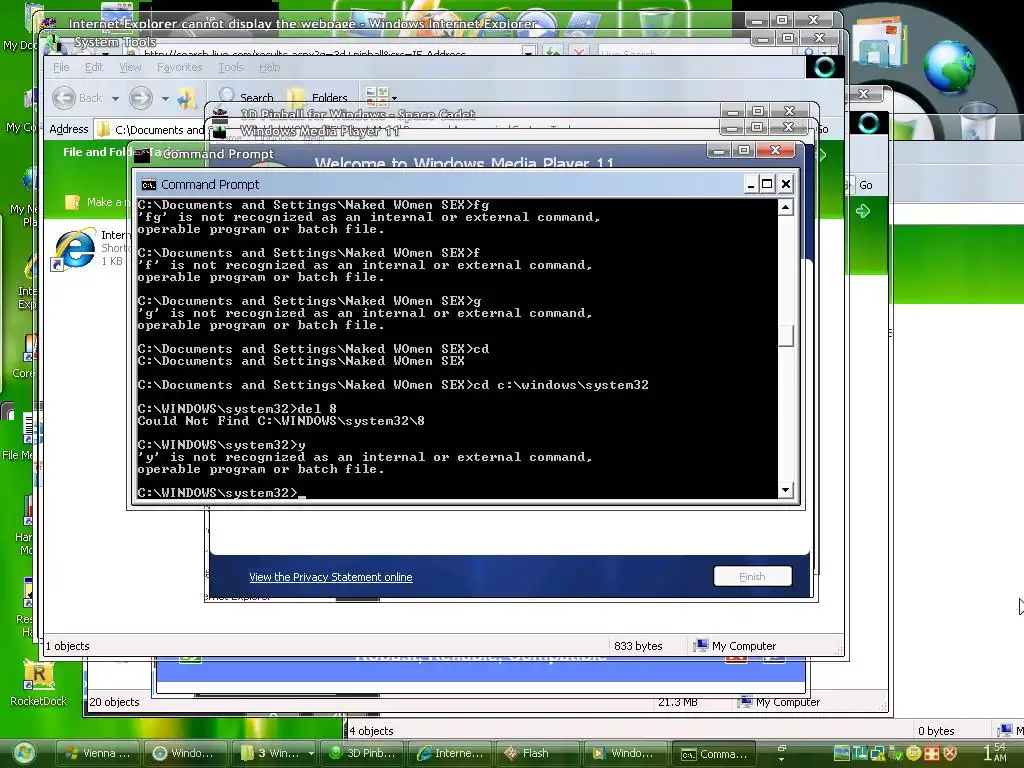Switch to the Vienna taskbar button
The height and width of the screenshot is (768, 1024).
[97, 753]
